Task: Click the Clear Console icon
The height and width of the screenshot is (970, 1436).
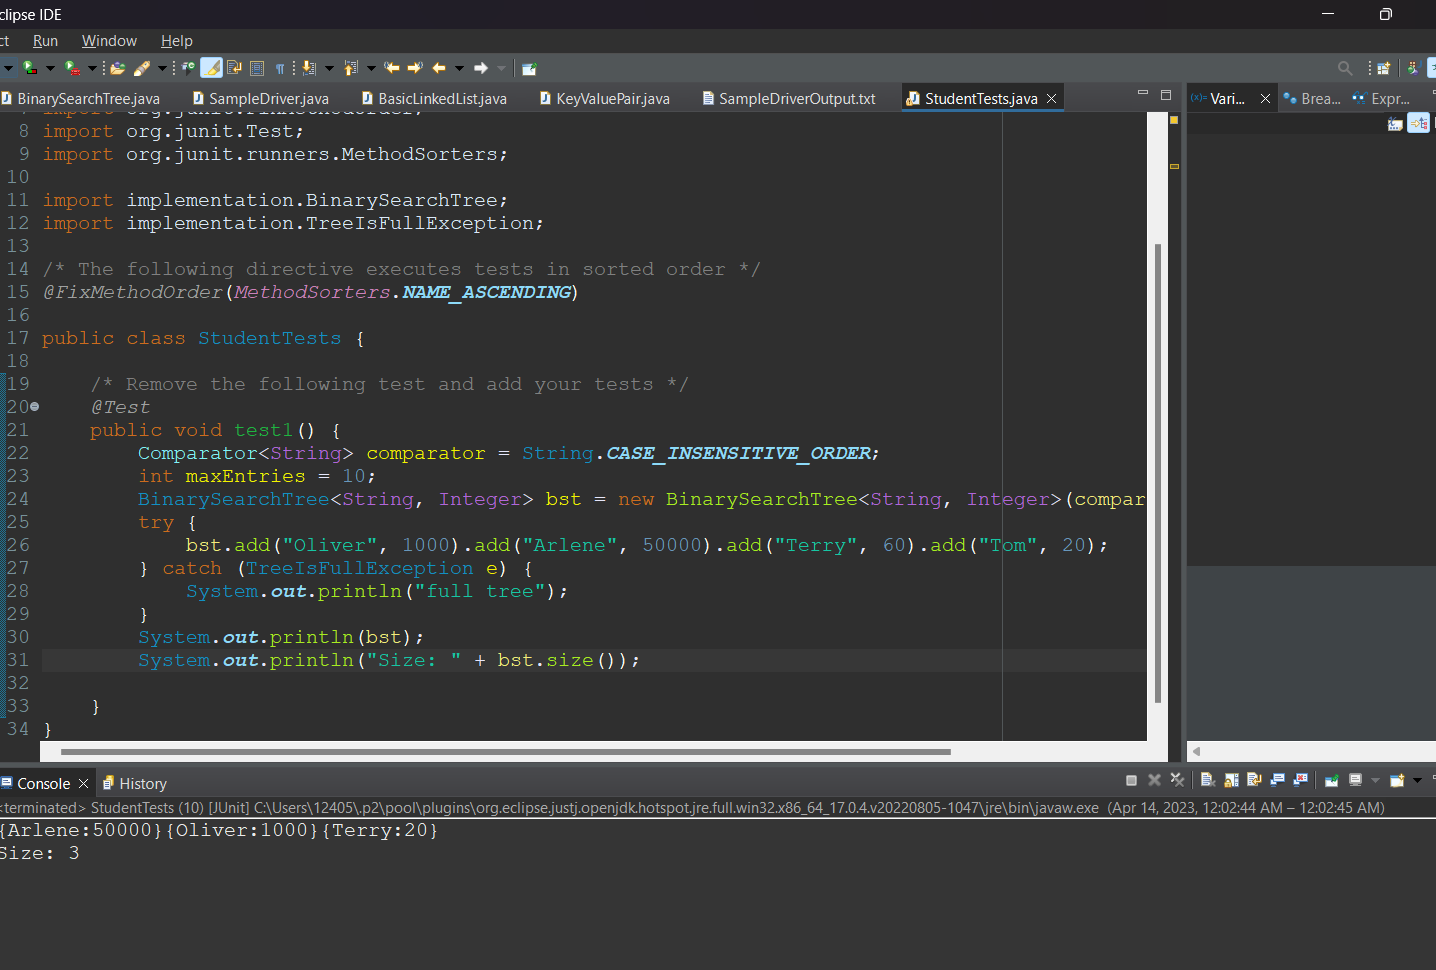Action: pos(1208,780)
